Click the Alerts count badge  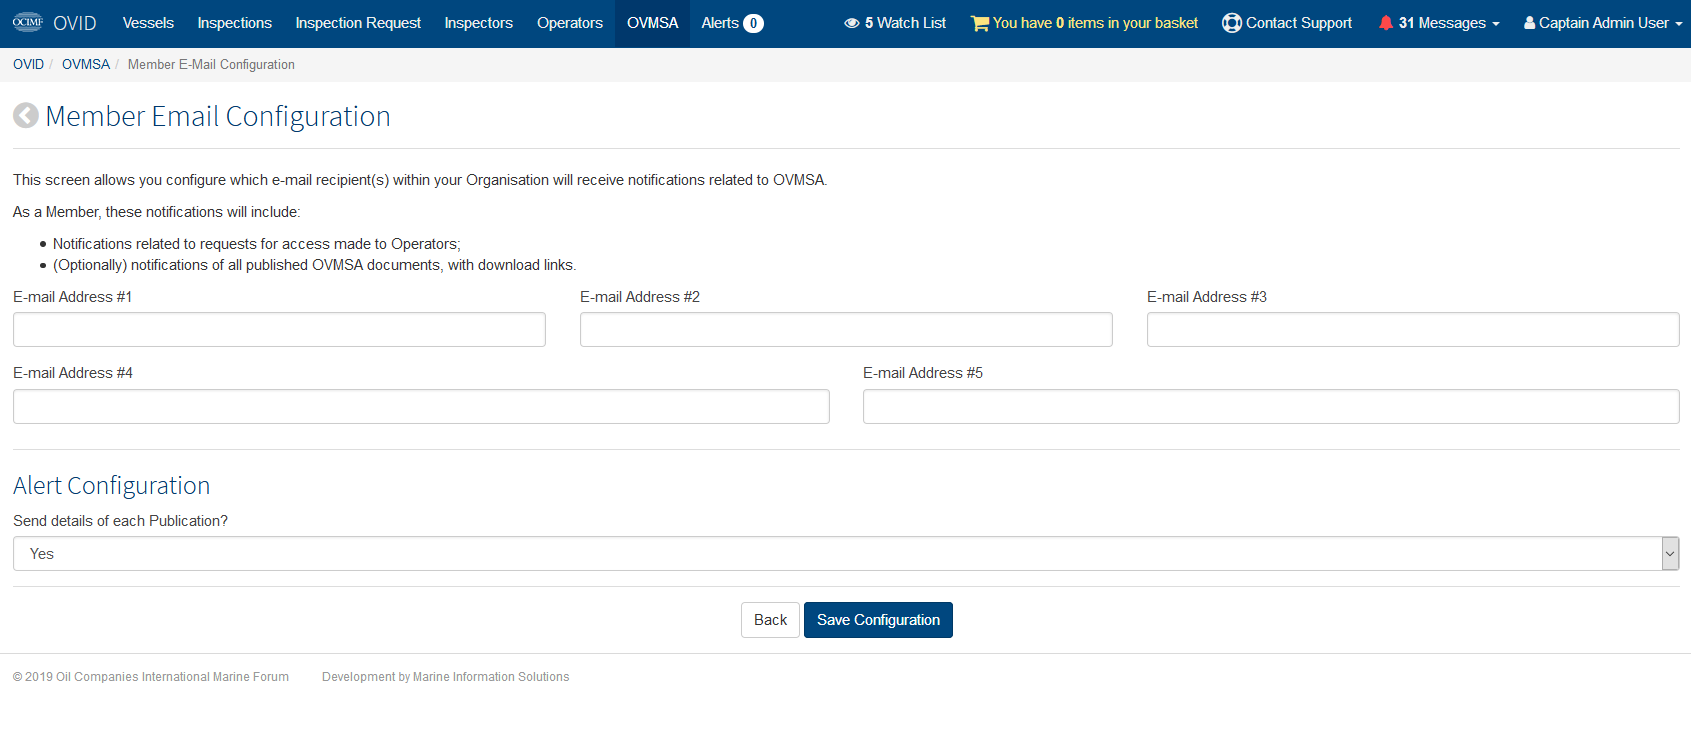754,23
